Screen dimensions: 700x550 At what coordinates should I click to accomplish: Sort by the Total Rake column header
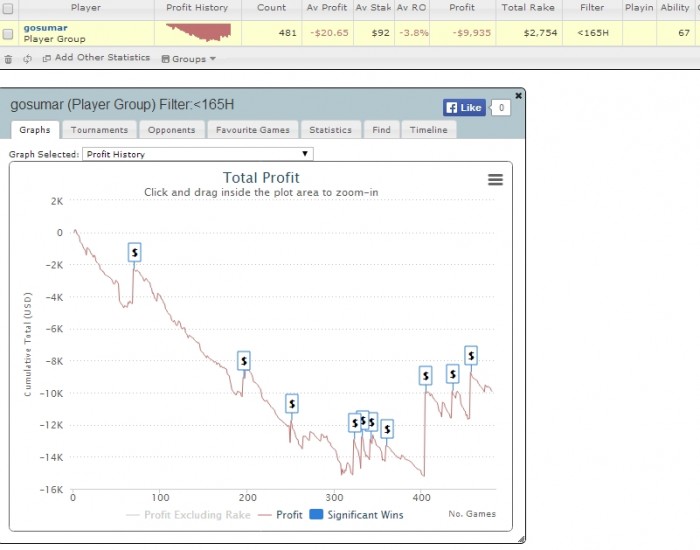528,8
